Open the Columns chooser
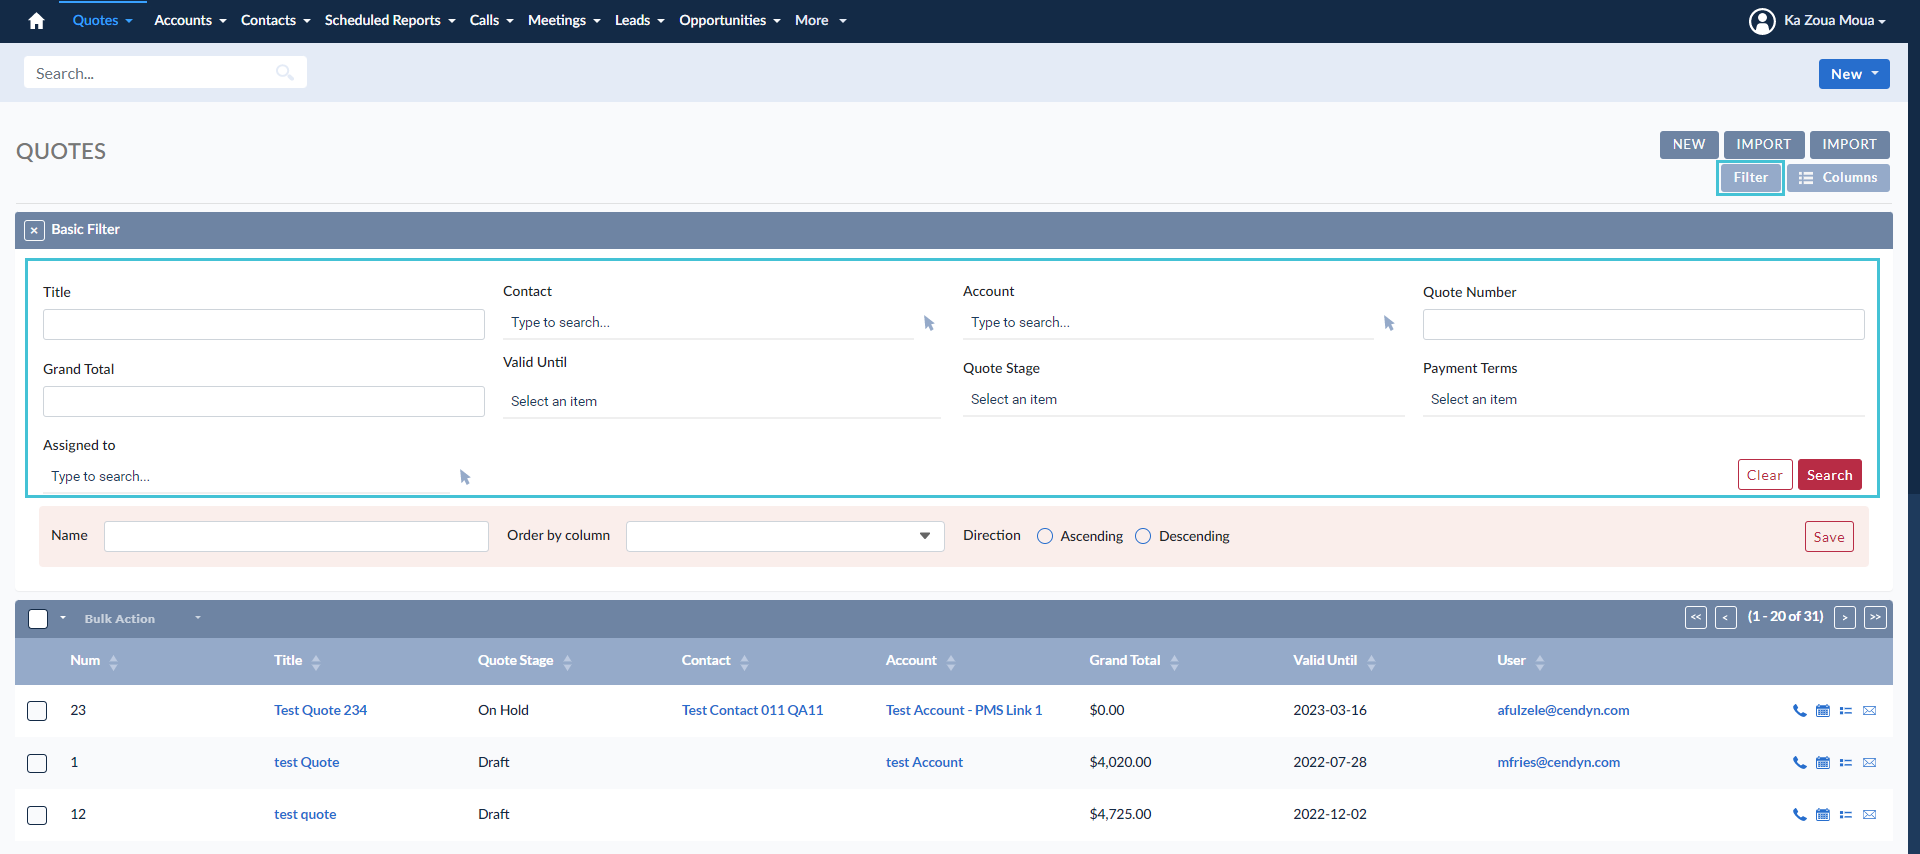Viewport: 1920px width, 854px height. [1838, 178]
